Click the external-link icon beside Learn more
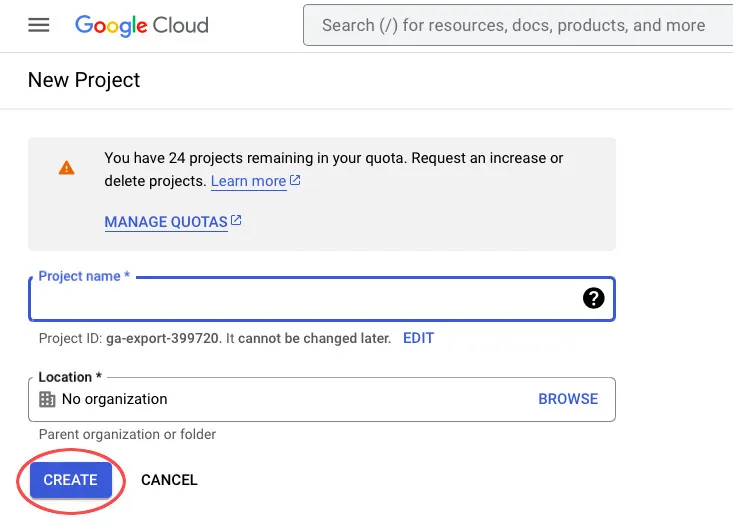 [296, 181]
